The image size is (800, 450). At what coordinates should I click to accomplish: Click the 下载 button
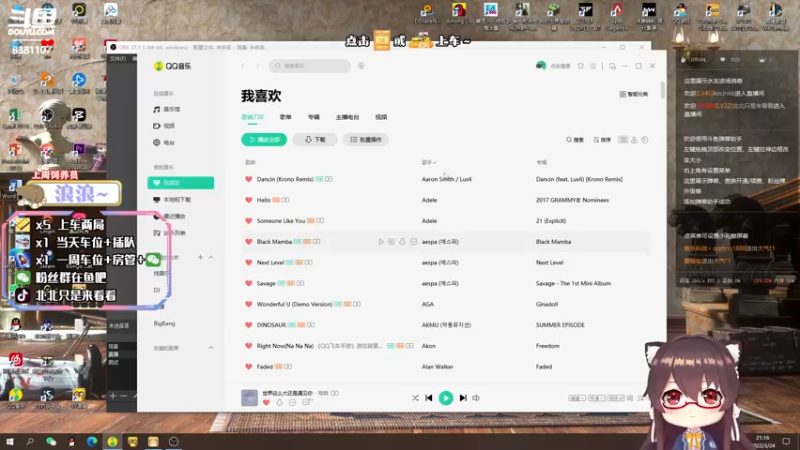coord(315,140)
